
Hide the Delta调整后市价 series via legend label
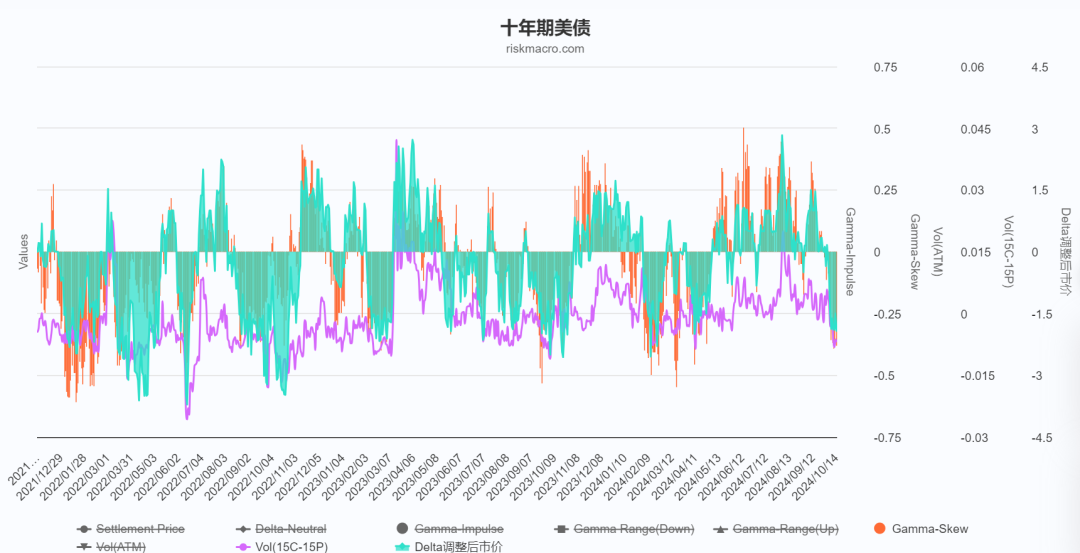point(459,547)
